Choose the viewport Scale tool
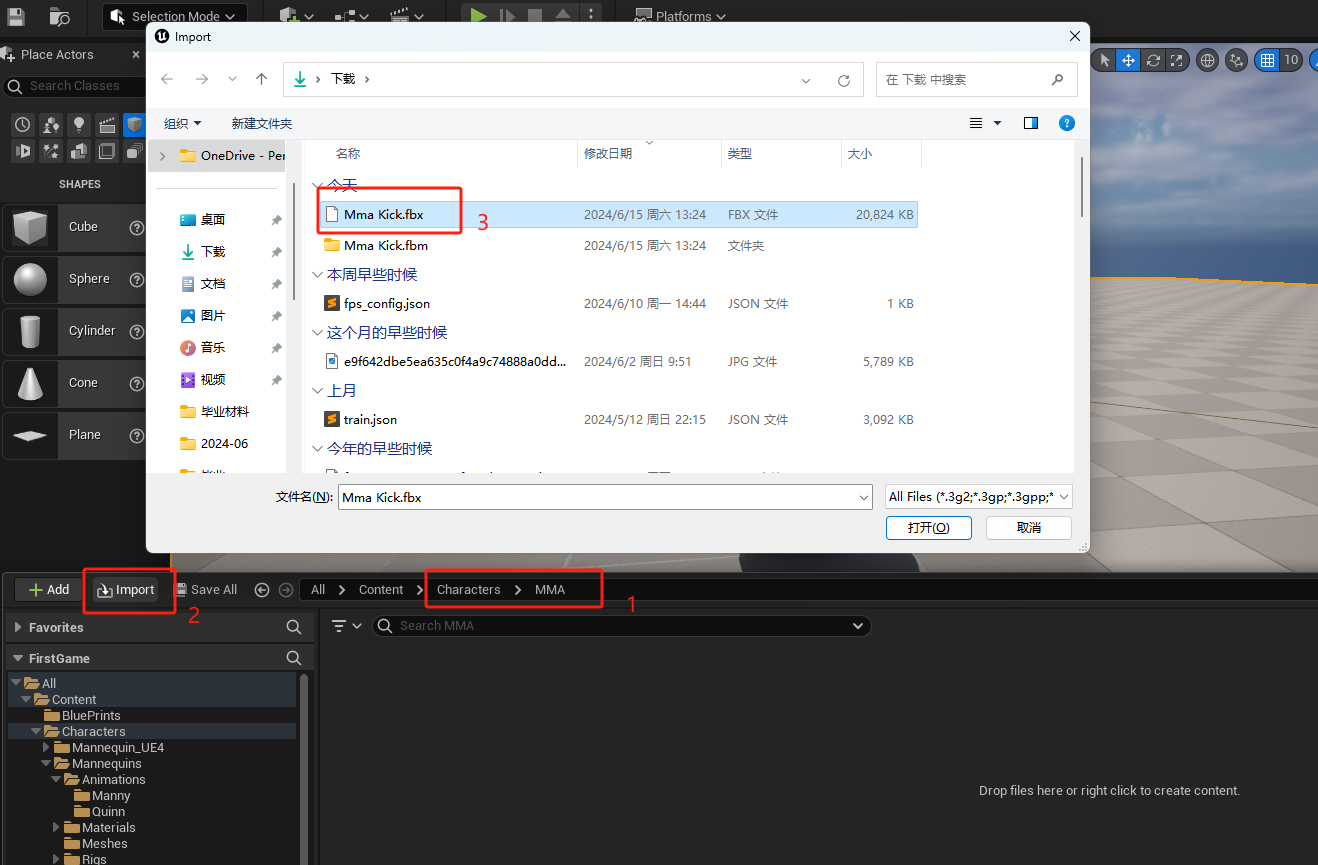Viewport: 1318px width, 865px height. pos(1176,60)
